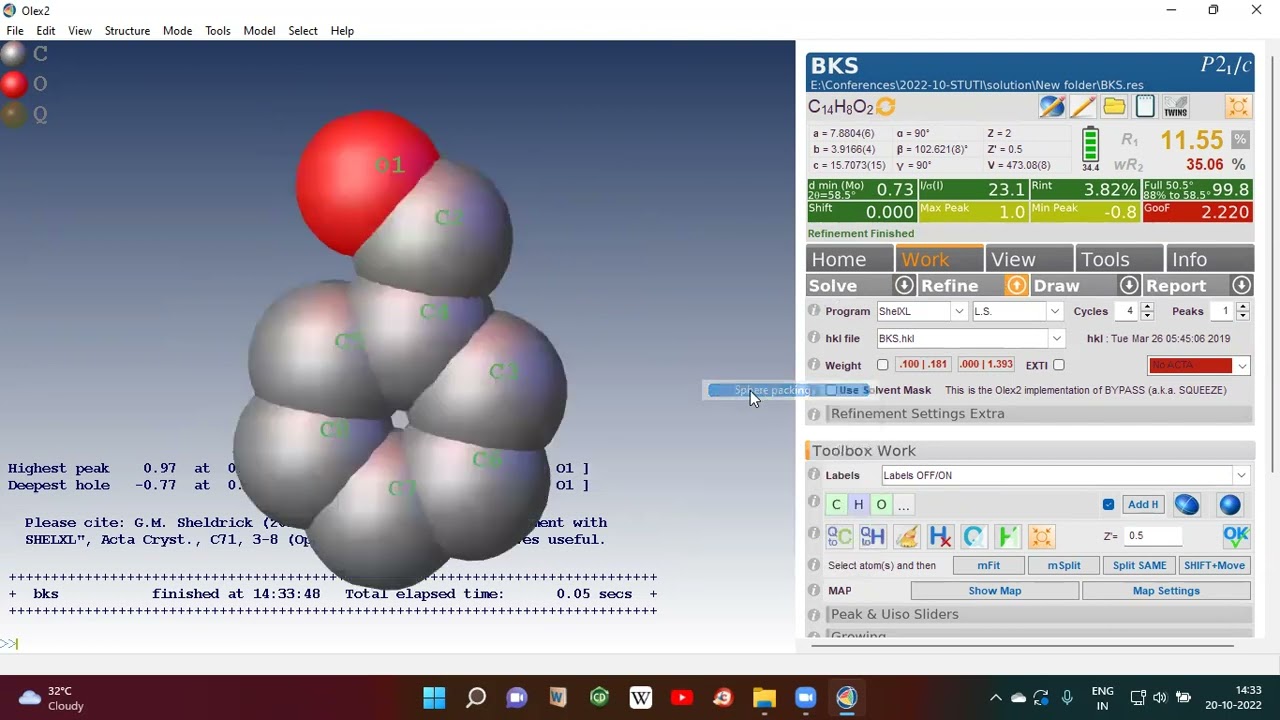This screenshot has height=720, width=1280.
Task: Expand the Draw options arrow
Action: click(x=1129, y=286)
